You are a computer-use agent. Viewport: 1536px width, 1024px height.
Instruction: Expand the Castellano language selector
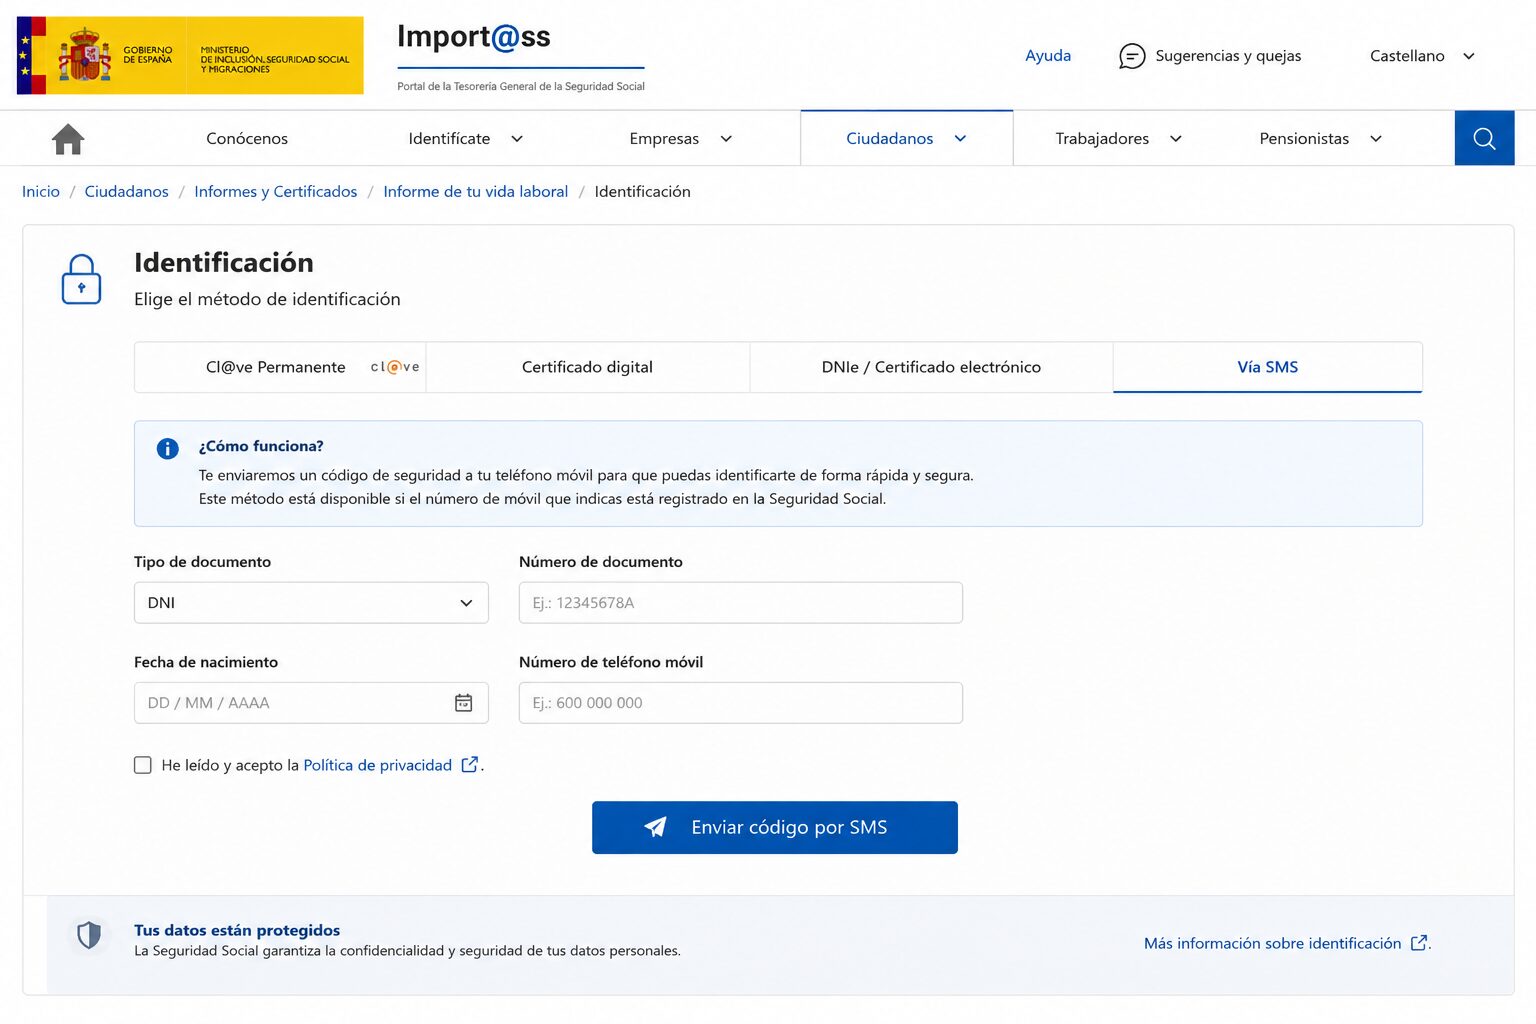(1422, 56)
